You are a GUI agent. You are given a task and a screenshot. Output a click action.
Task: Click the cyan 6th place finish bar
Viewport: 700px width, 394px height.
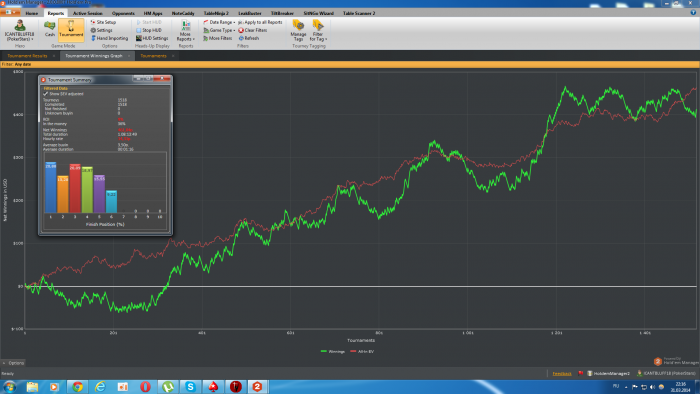(111, 202)
